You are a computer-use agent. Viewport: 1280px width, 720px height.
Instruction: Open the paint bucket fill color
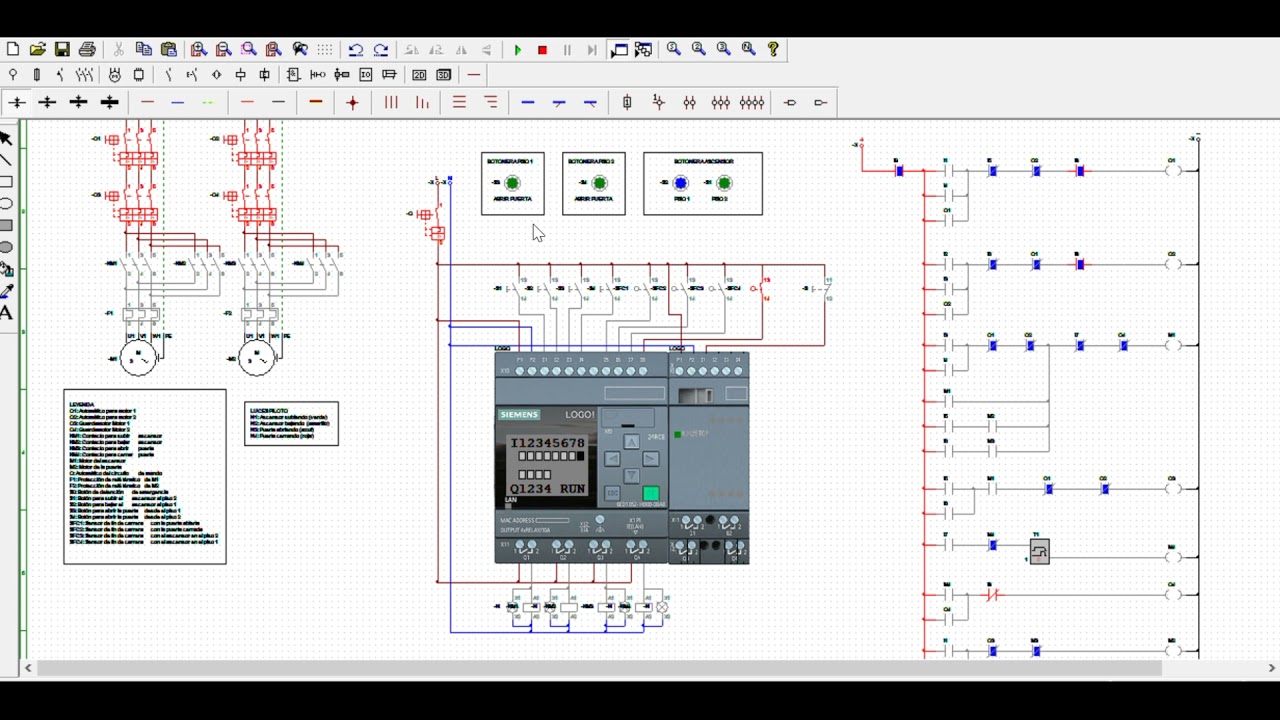[6, 269]
